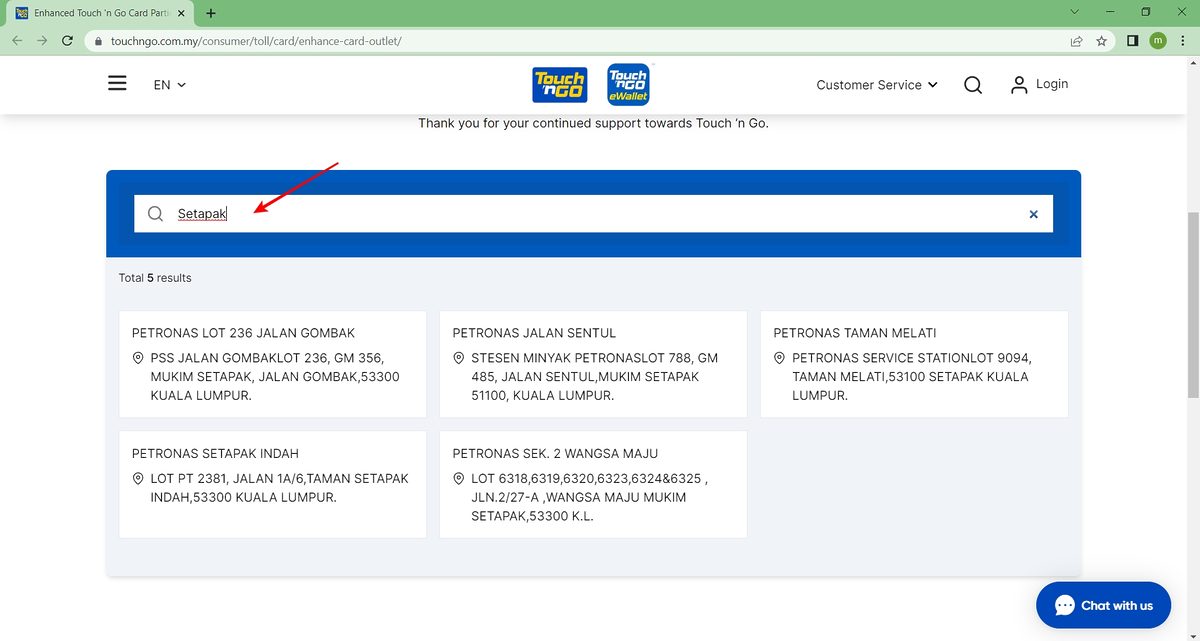Click the location pin for Taman Melati address
This screenshot has height=641, width=1200.
point(780,358)
